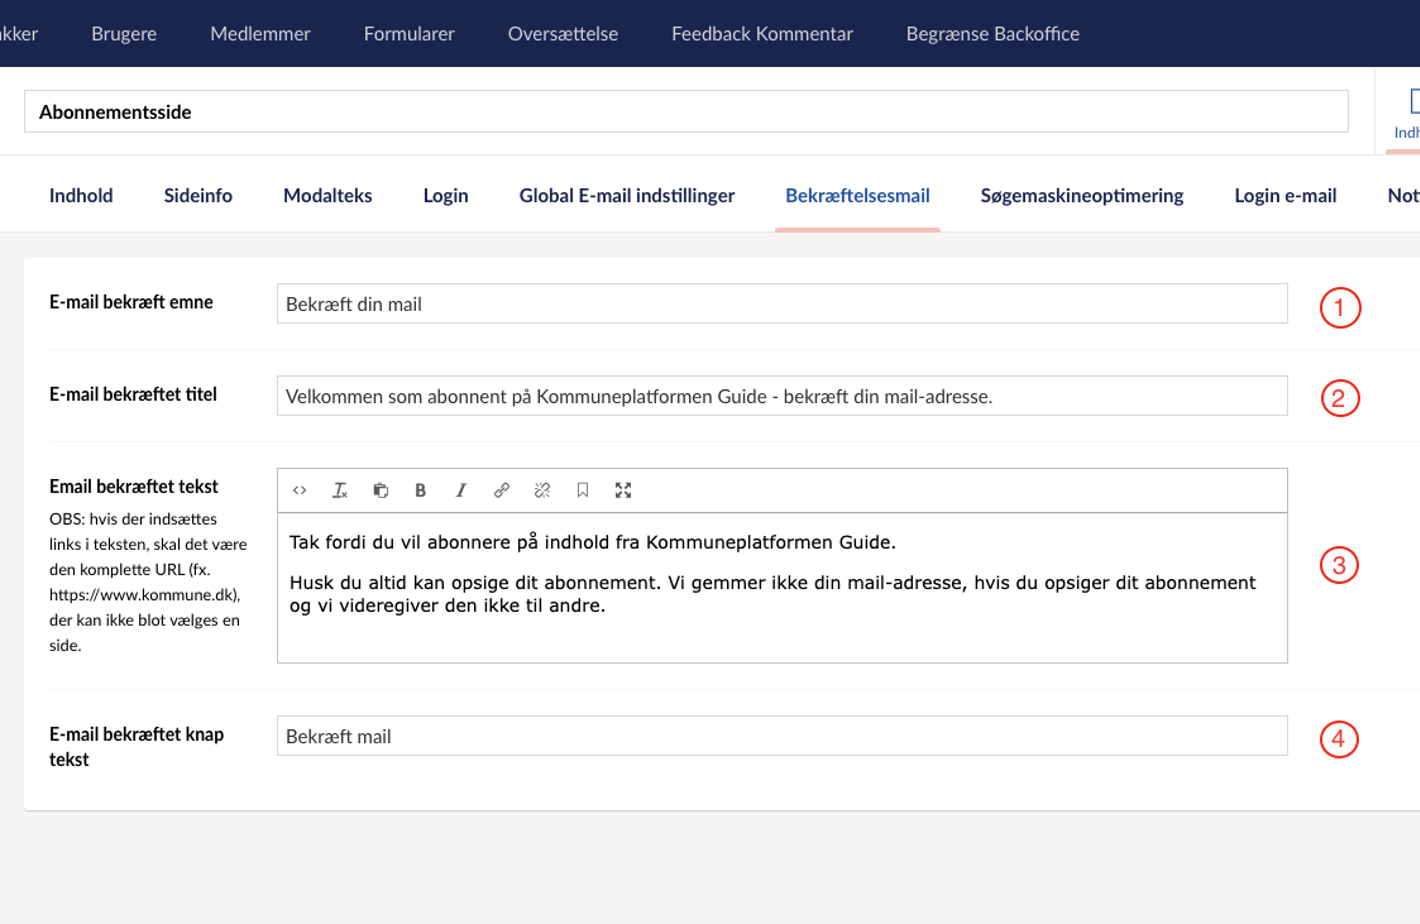Viewport: 1420px width, 924px height.
Task: Click inside the Email bekræftet tekst body
Action: [x=782, y=587]
